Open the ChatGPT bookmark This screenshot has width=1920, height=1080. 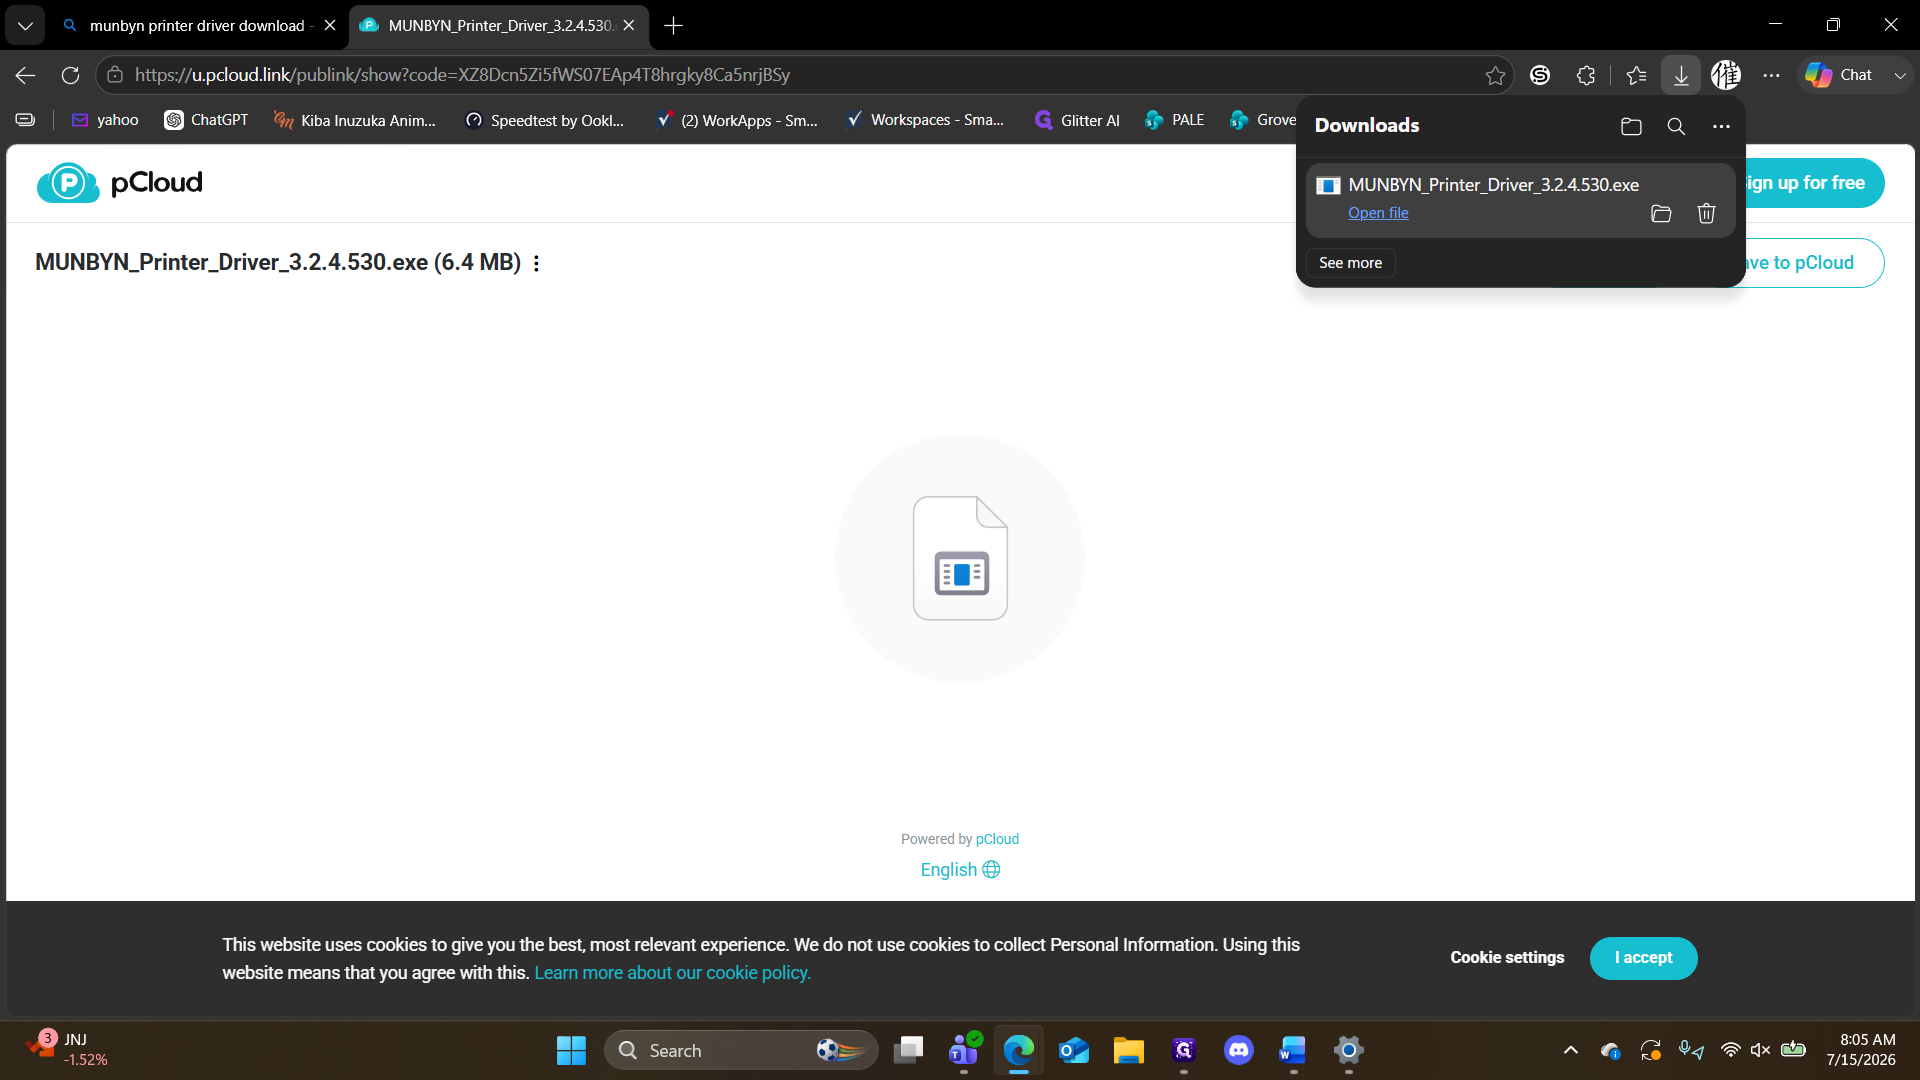[x=206, y=120]
